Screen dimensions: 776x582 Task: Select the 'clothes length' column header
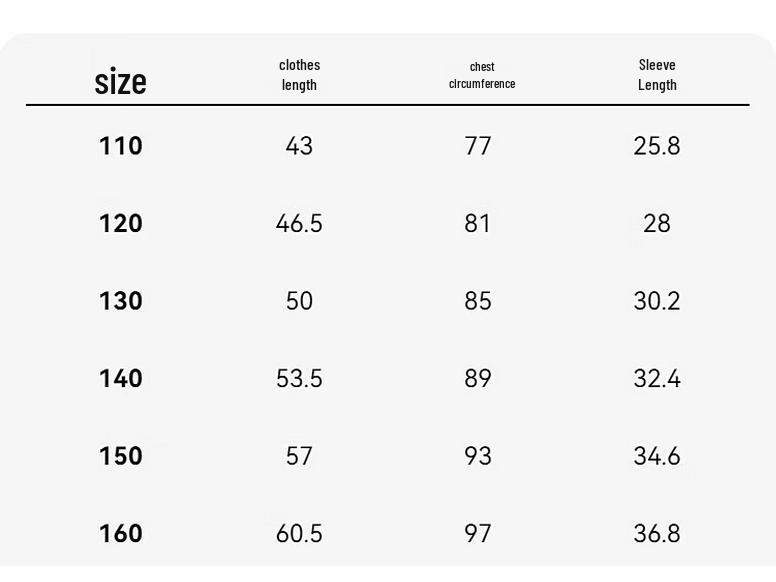click(x=299, y=75)
